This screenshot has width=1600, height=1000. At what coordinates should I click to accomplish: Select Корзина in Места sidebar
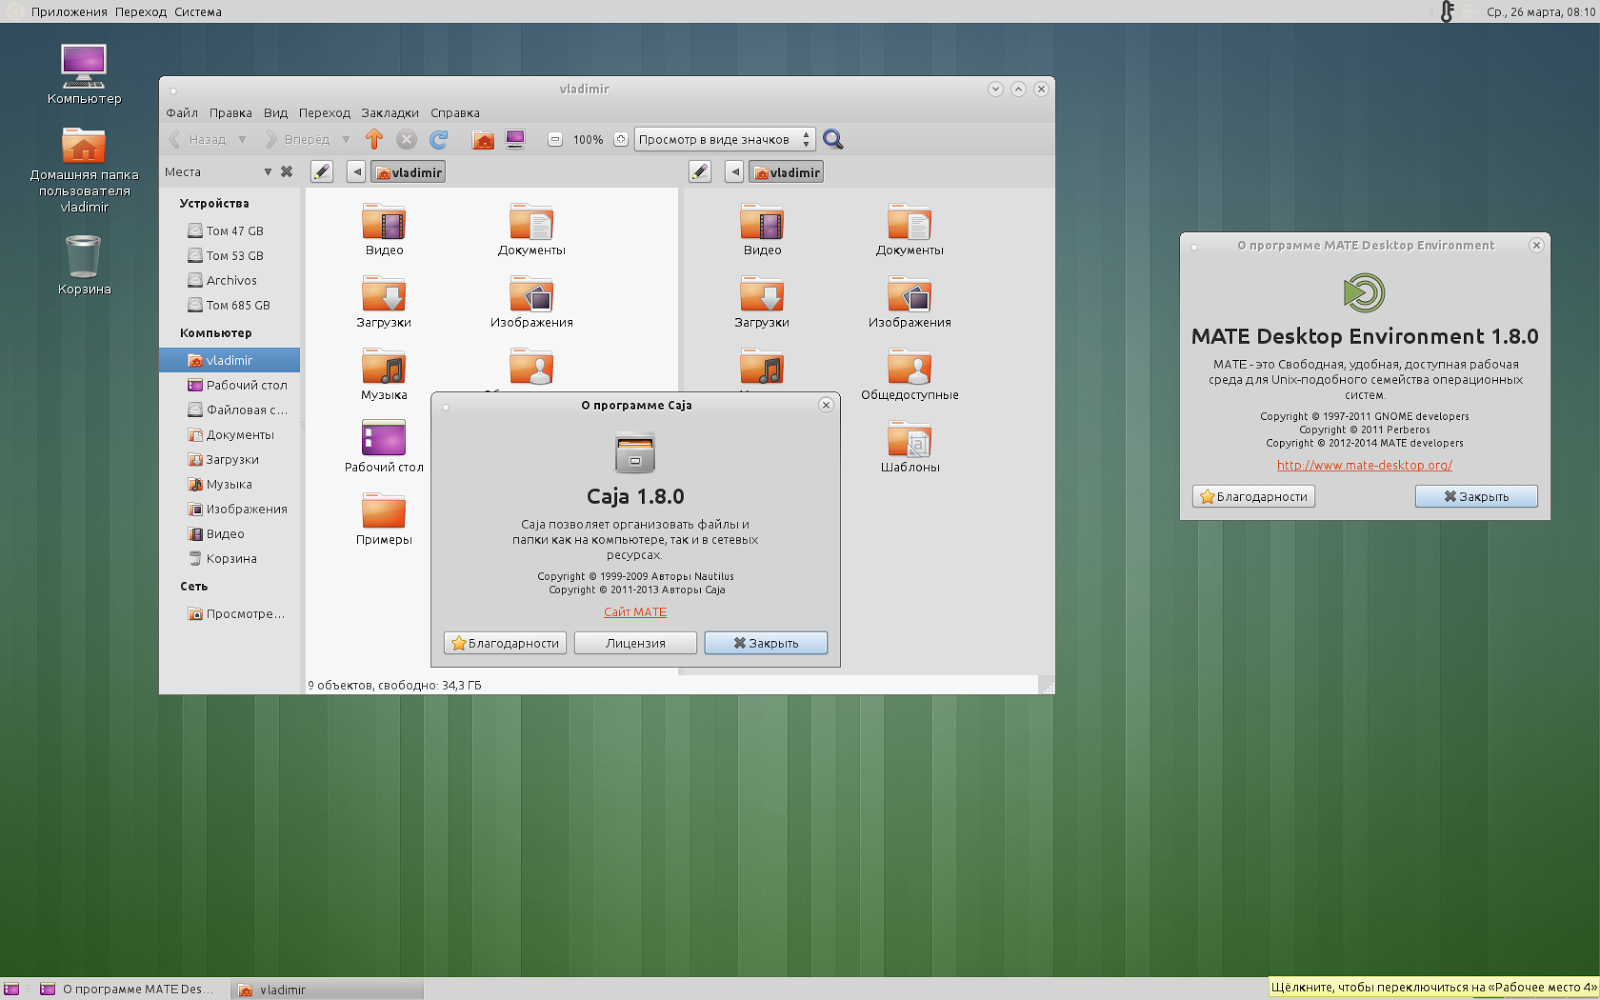pos(230,558)
